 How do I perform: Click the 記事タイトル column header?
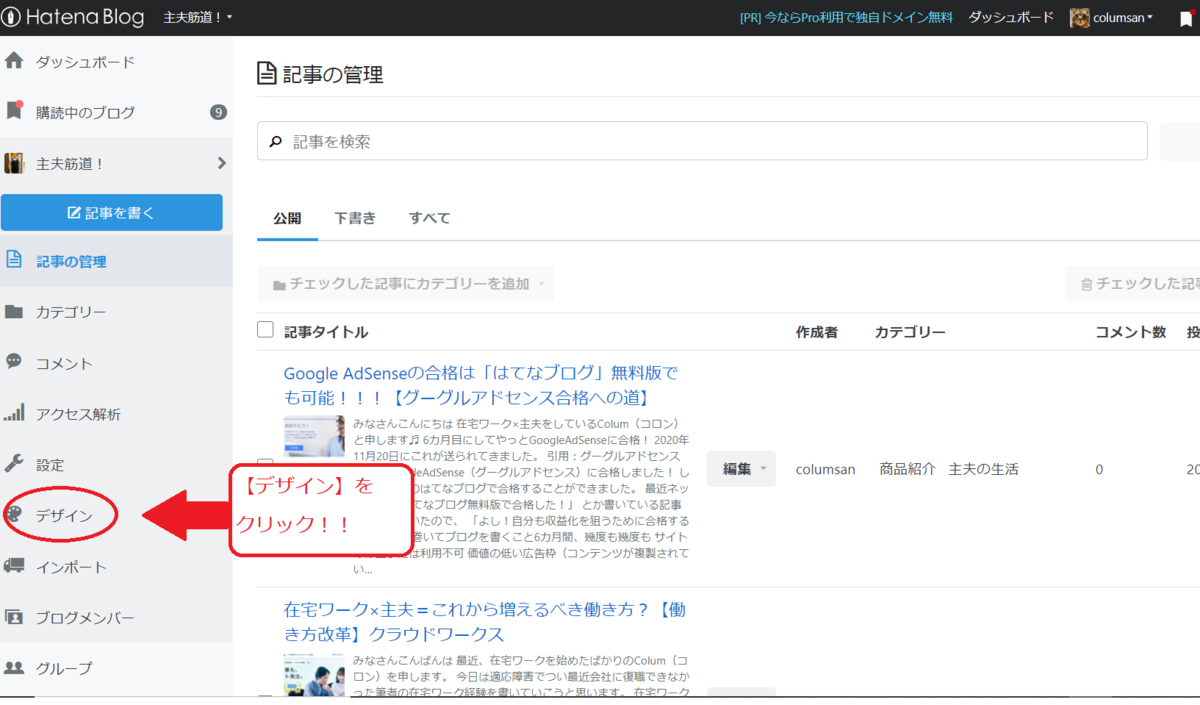325,332
